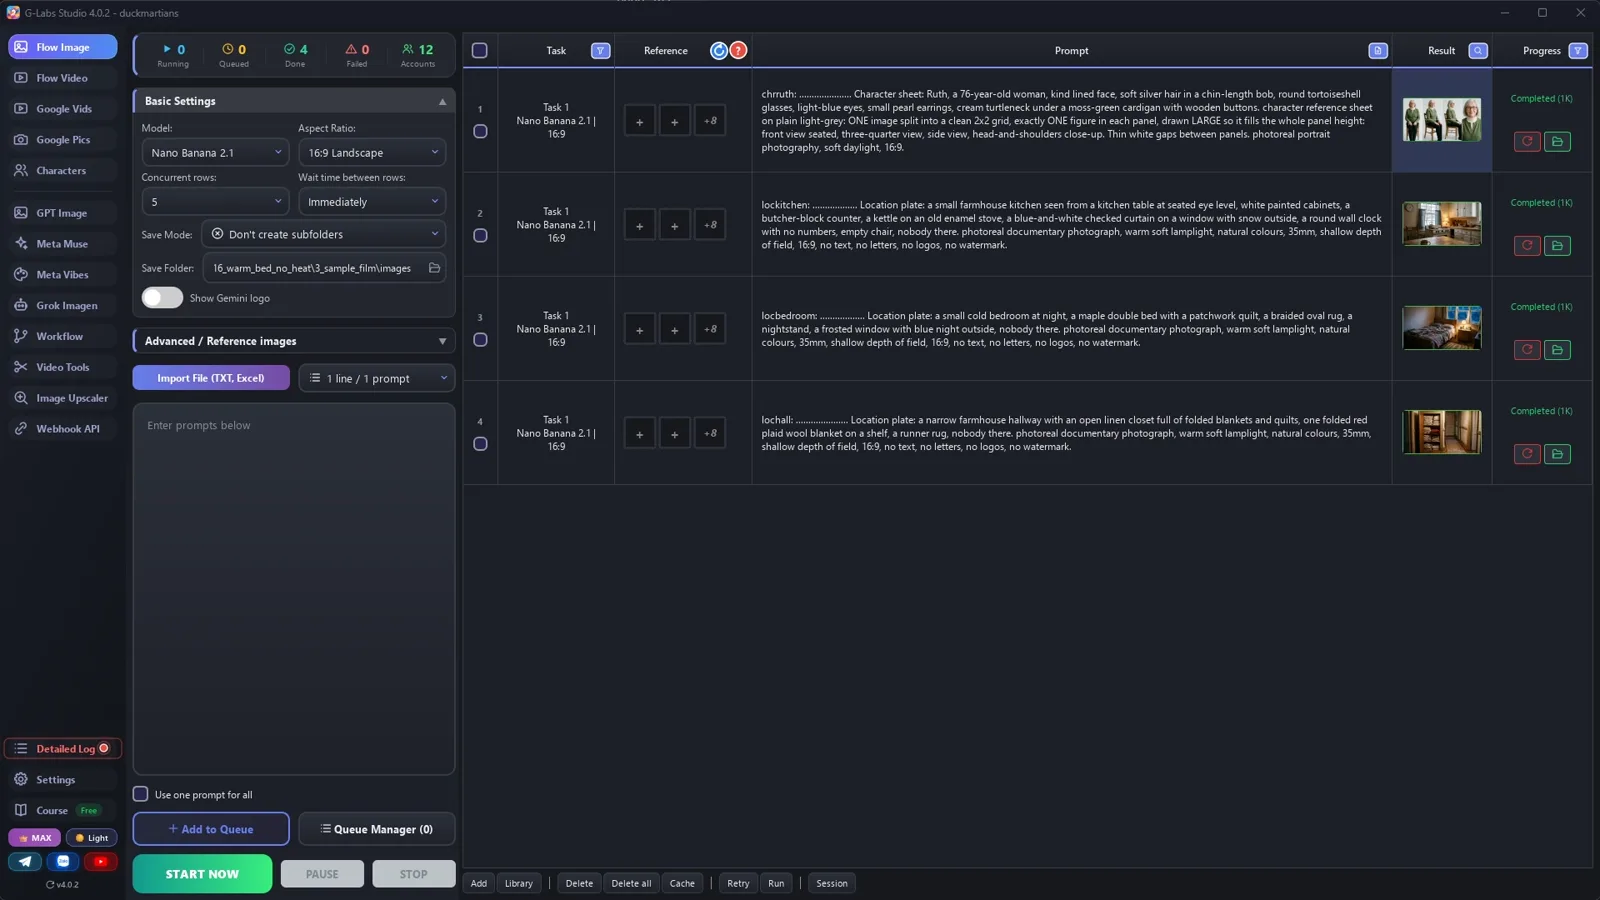Open the Telegram link icon
Screen dimensions: 1600x900
[x=25, y=861]
